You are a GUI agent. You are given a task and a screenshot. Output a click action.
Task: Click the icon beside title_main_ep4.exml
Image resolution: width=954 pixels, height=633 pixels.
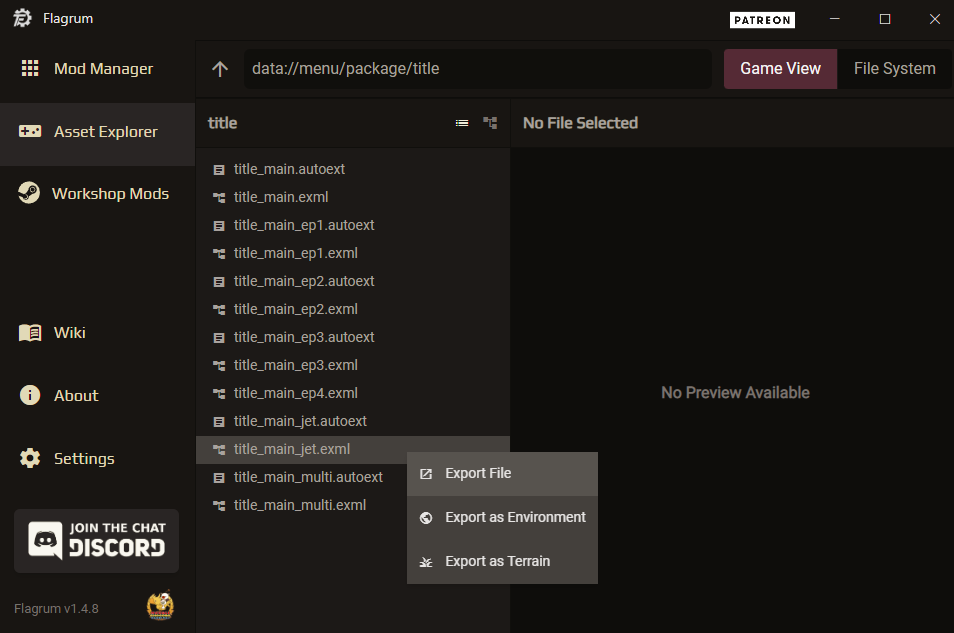[219, 394]
